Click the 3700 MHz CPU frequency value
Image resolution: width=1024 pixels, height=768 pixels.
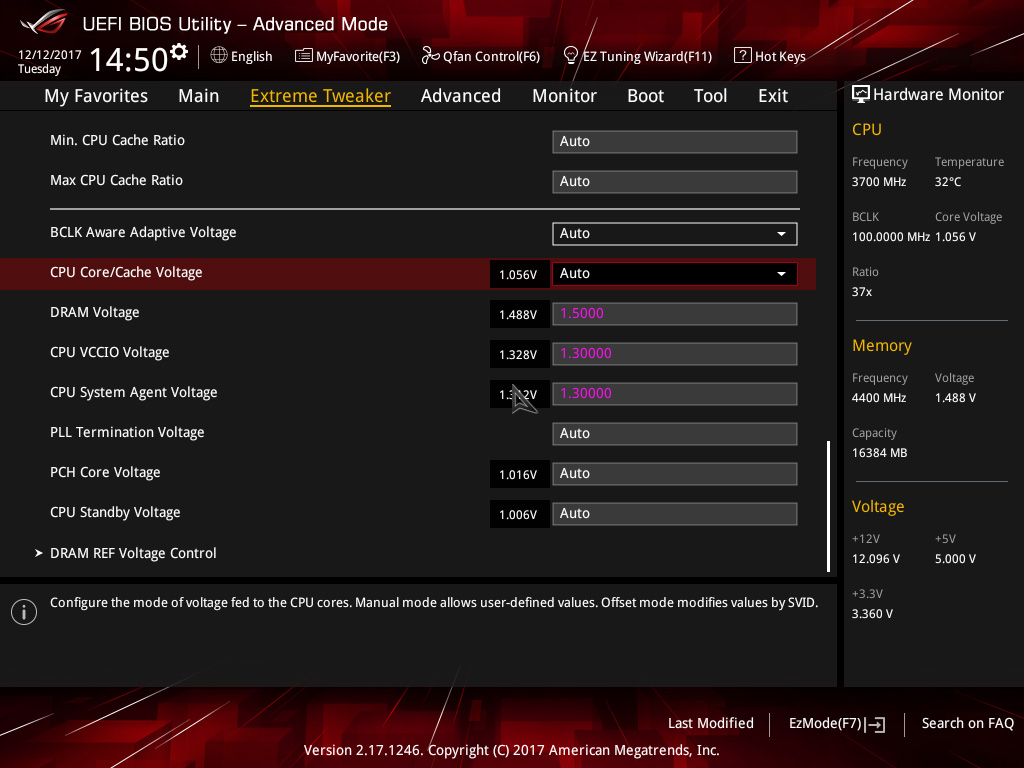pos(879,182)
